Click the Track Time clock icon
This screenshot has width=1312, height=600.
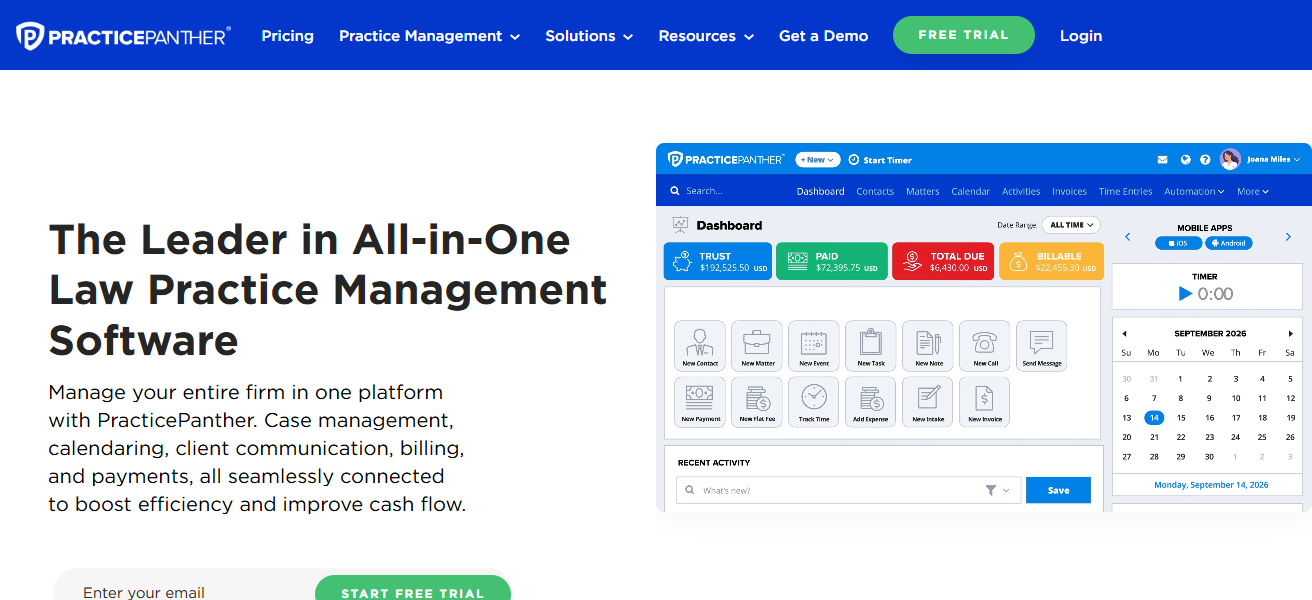(x=814, y=402)
